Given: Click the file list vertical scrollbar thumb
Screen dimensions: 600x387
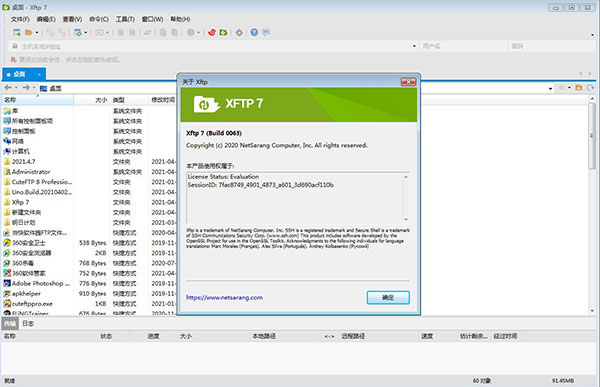Looking at the screenshot, I should pos(592,136).
